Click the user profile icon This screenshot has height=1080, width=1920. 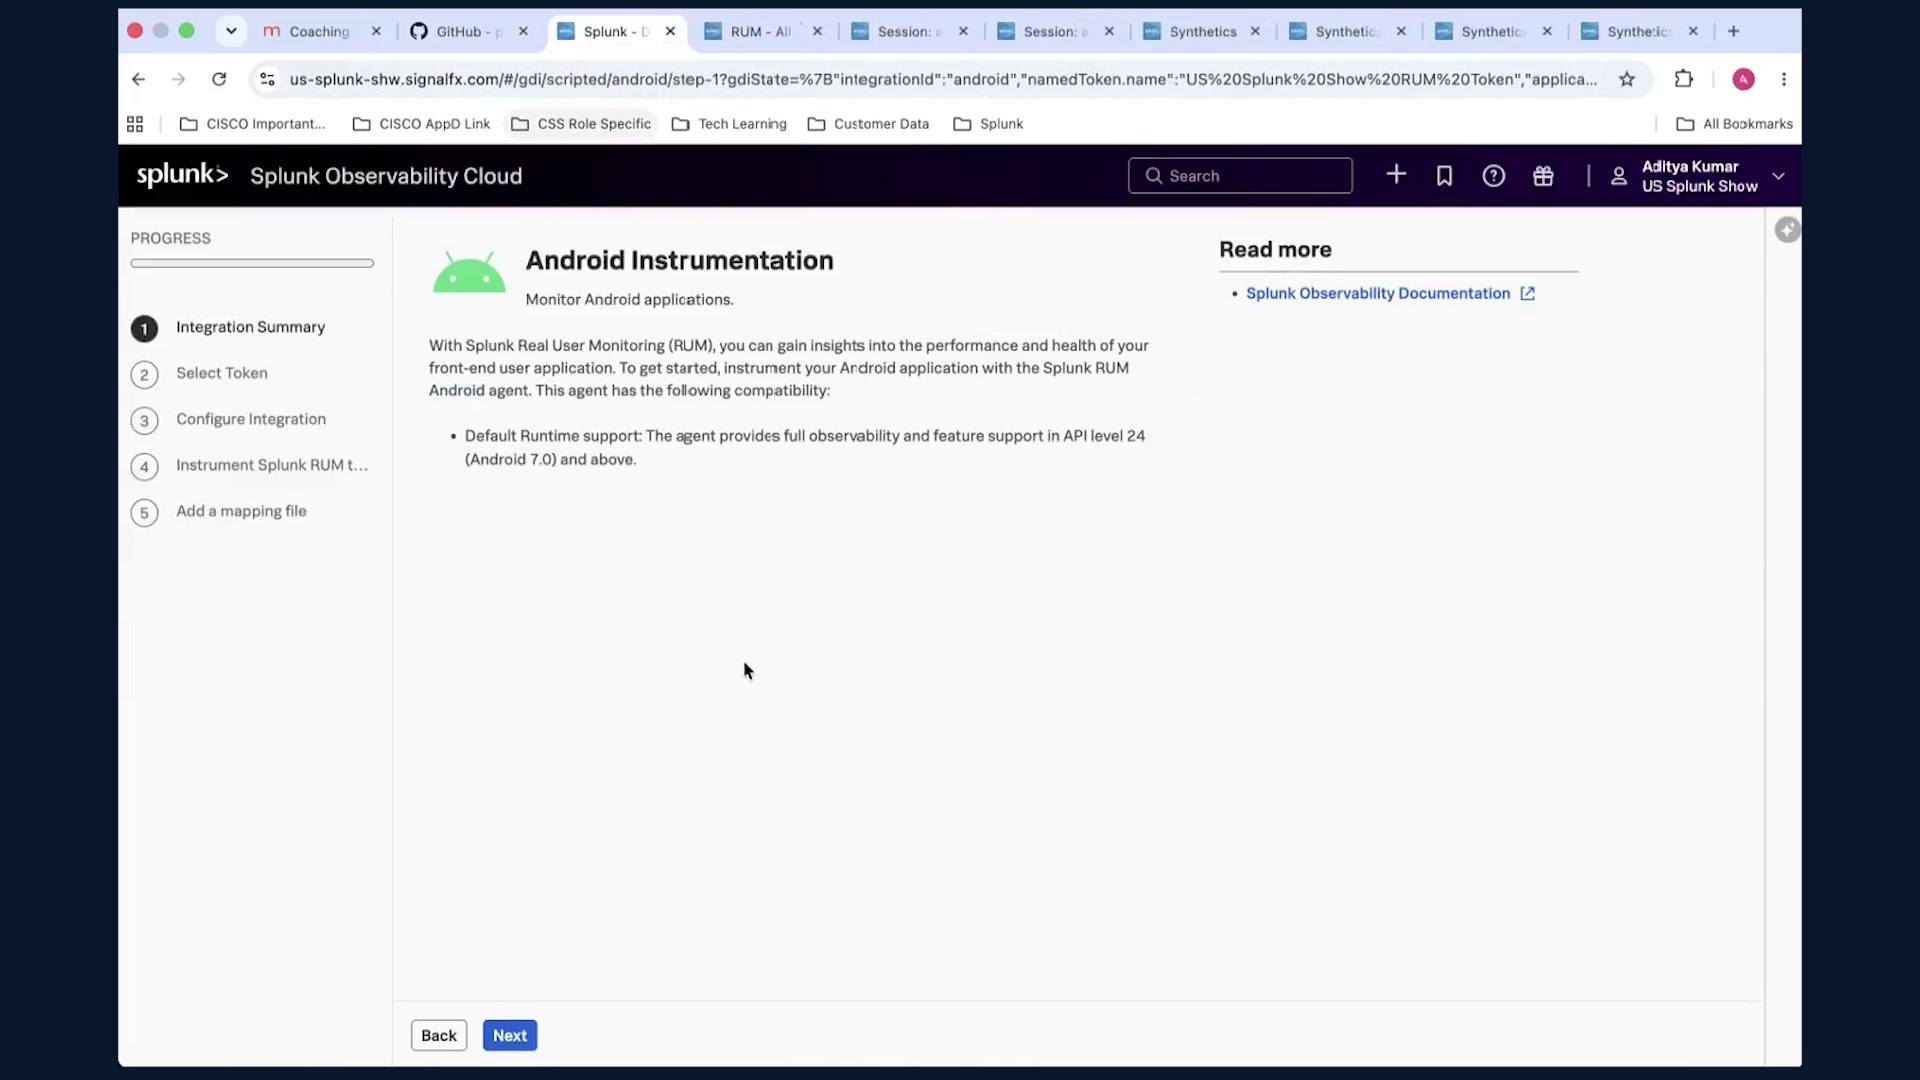(x=1618, y=176)
